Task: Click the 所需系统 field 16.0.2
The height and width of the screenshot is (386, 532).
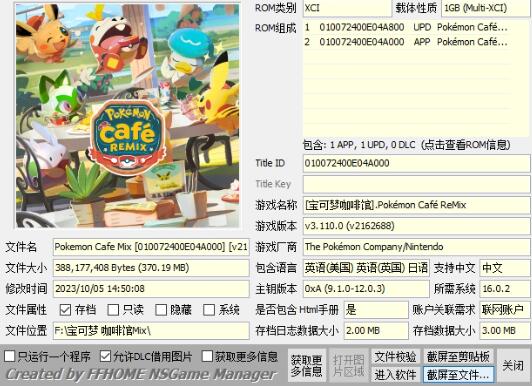Action: click(505, 289)
